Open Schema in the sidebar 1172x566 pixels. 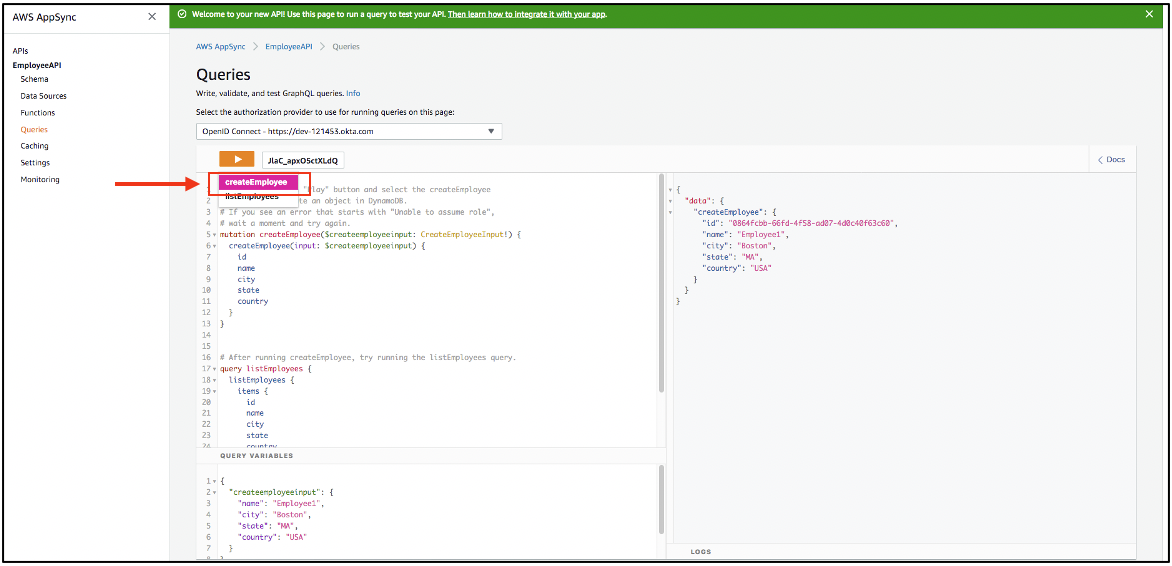point(34,79)
